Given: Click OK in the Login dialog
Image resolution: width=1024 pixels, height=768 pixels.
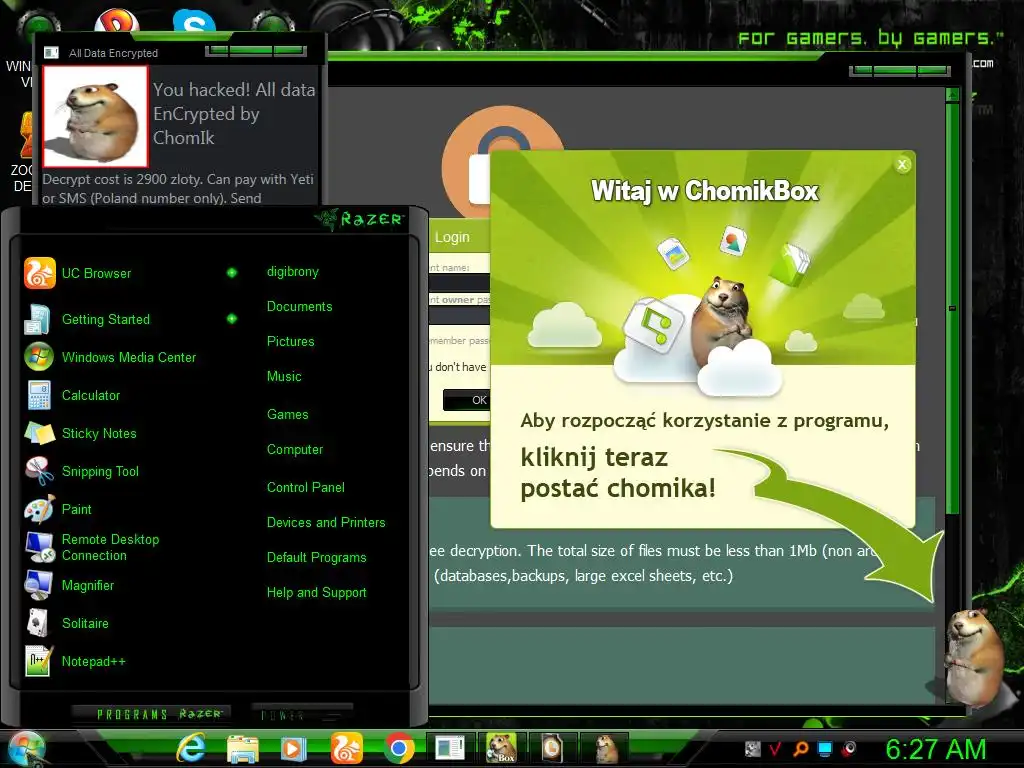Looking at the screenshot, I should pyautogui.click(x=468, y=400).
